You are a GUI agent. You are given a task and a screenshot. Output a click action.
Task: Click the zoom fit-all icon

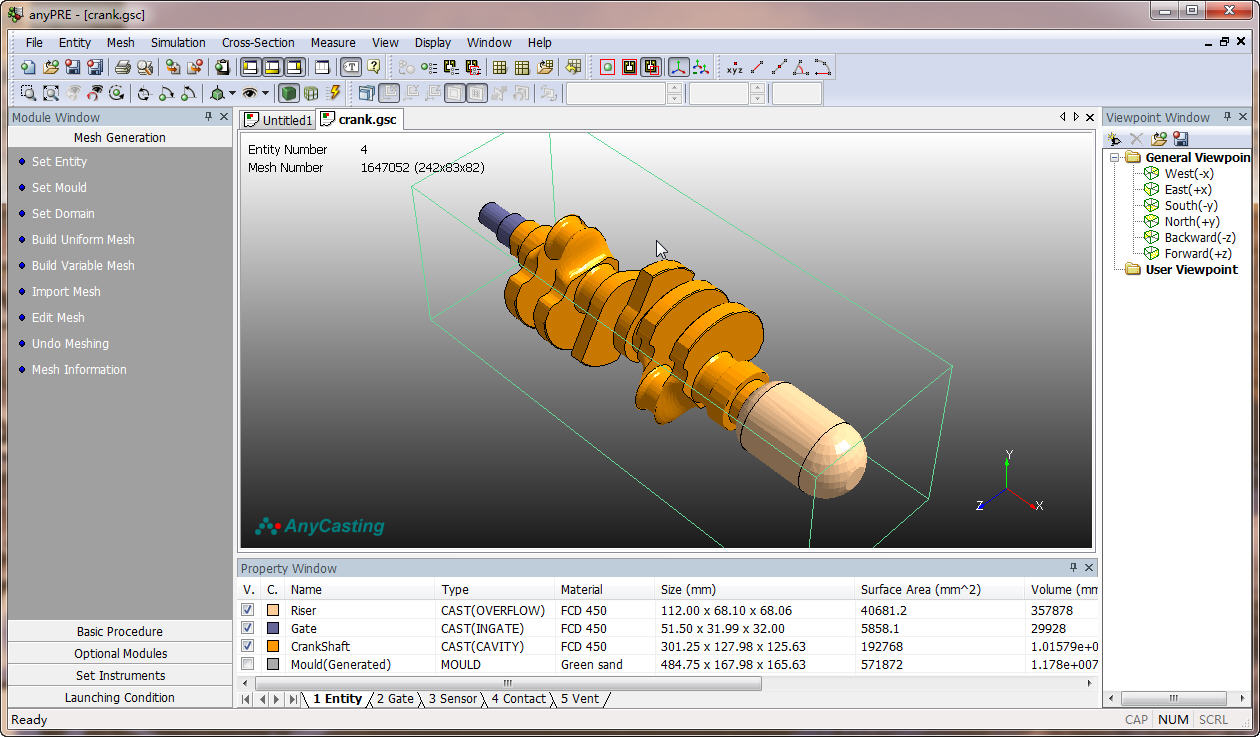[x=50, y=93]
